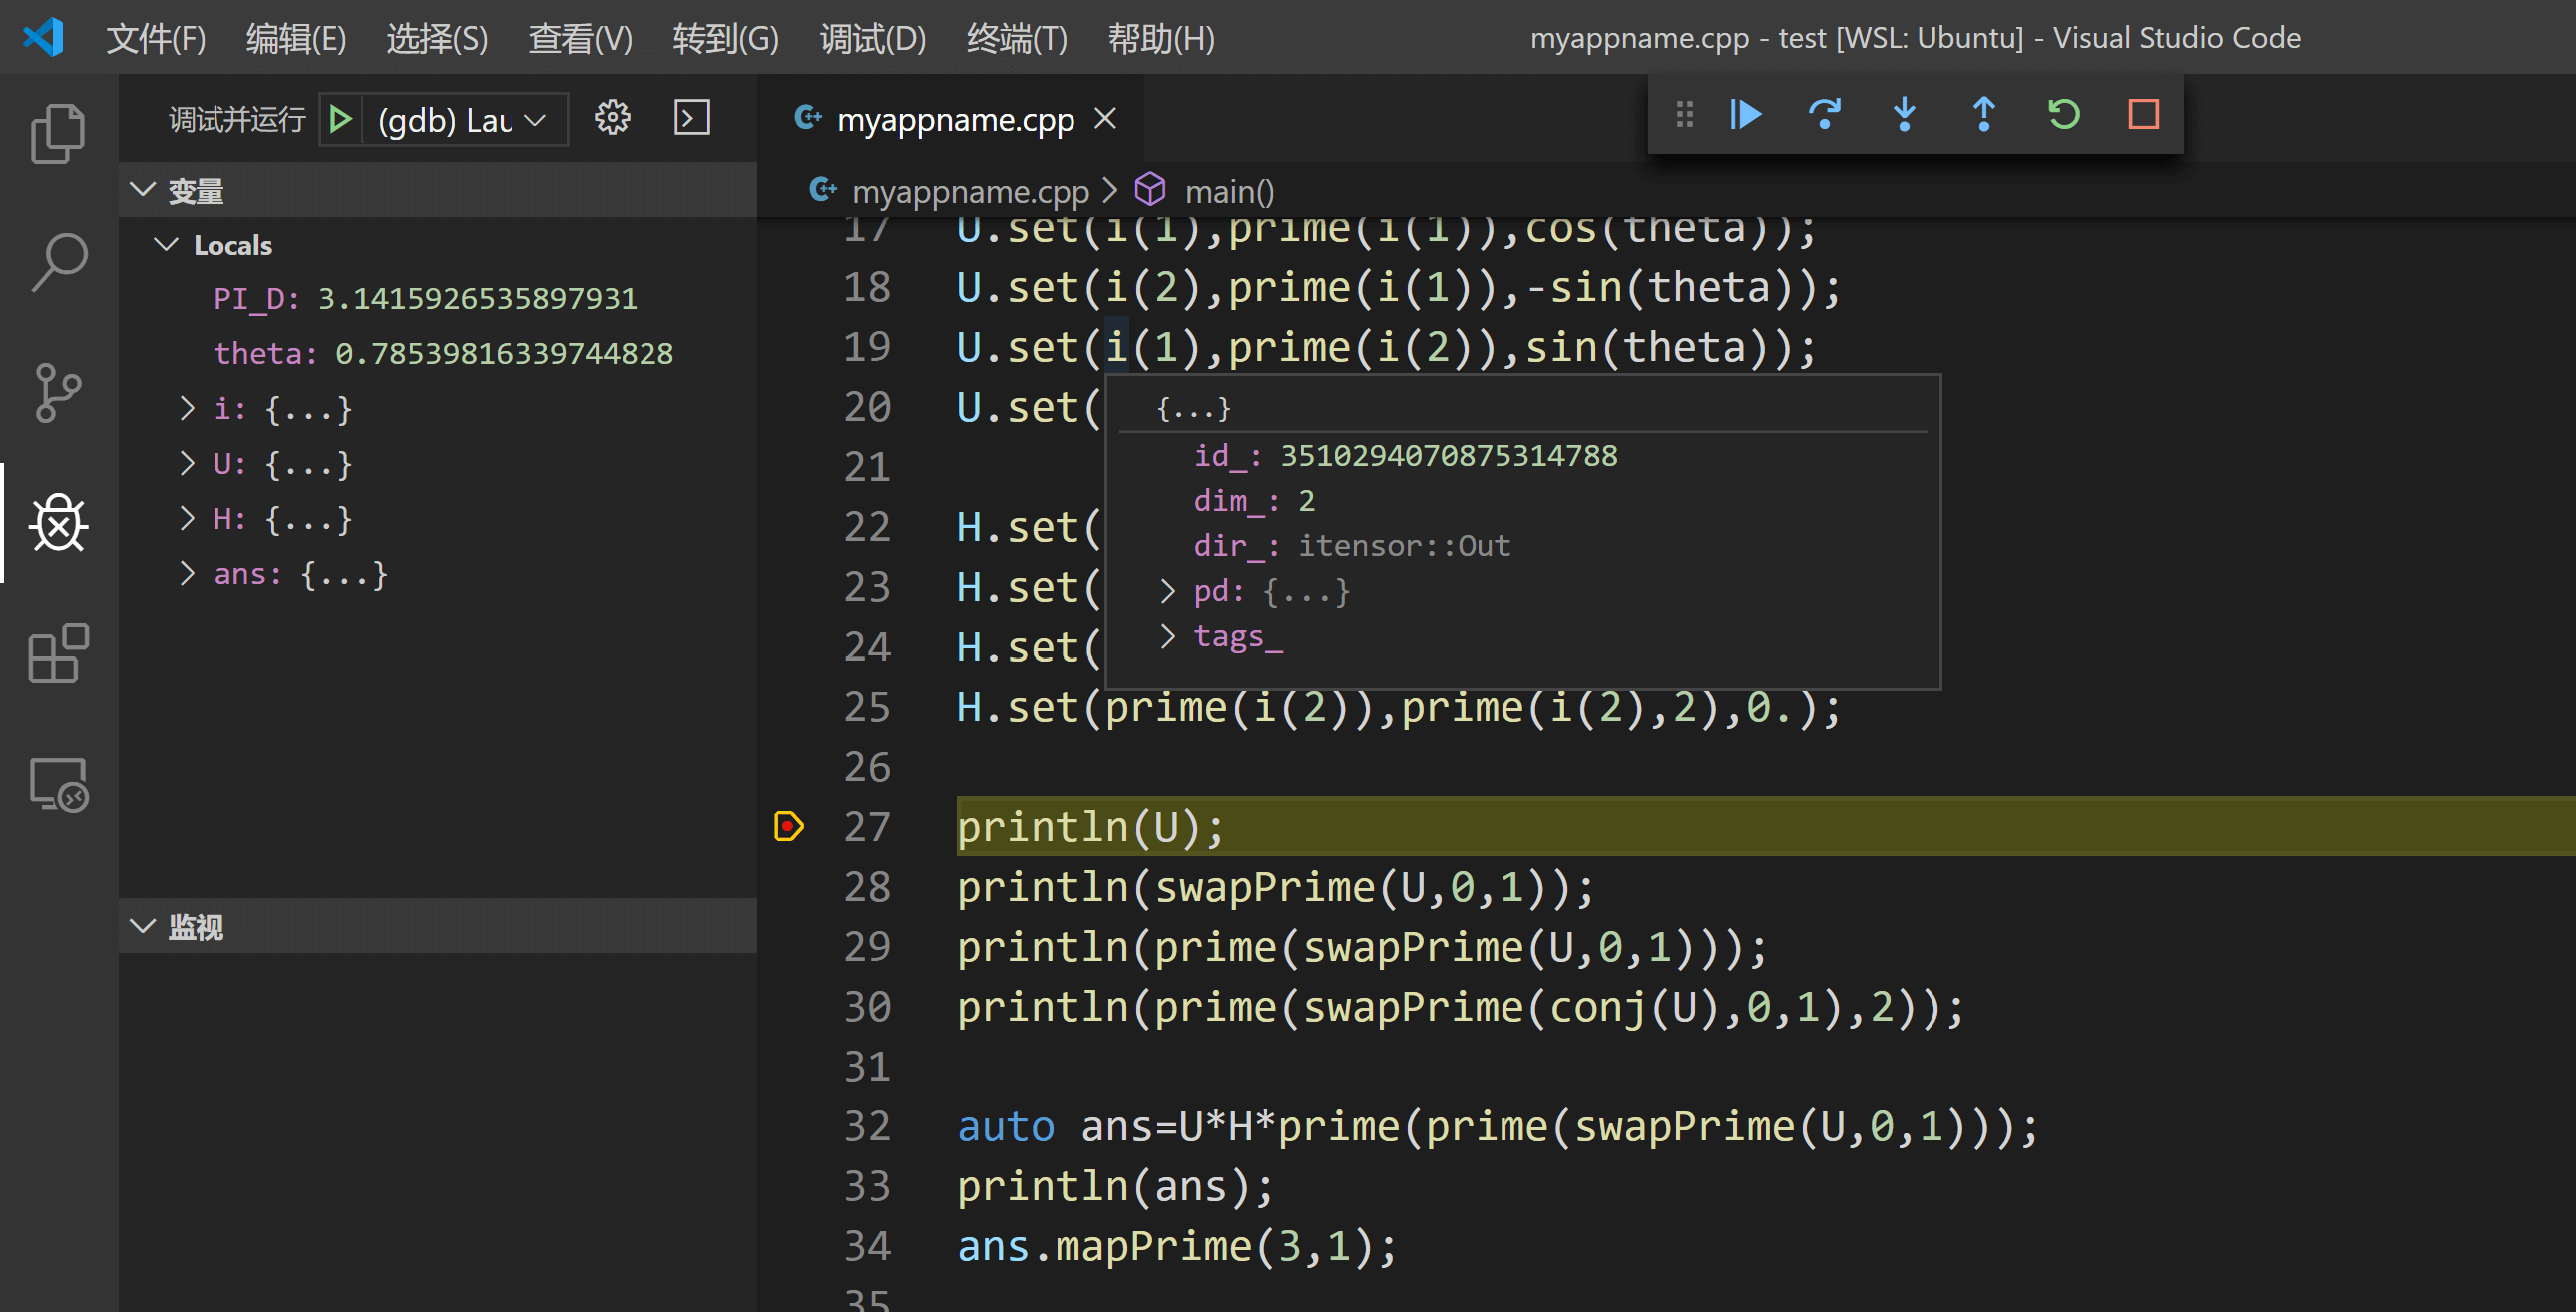Open the 终端(T) menu
2576x1312 pixels.
coord(1016,38)
